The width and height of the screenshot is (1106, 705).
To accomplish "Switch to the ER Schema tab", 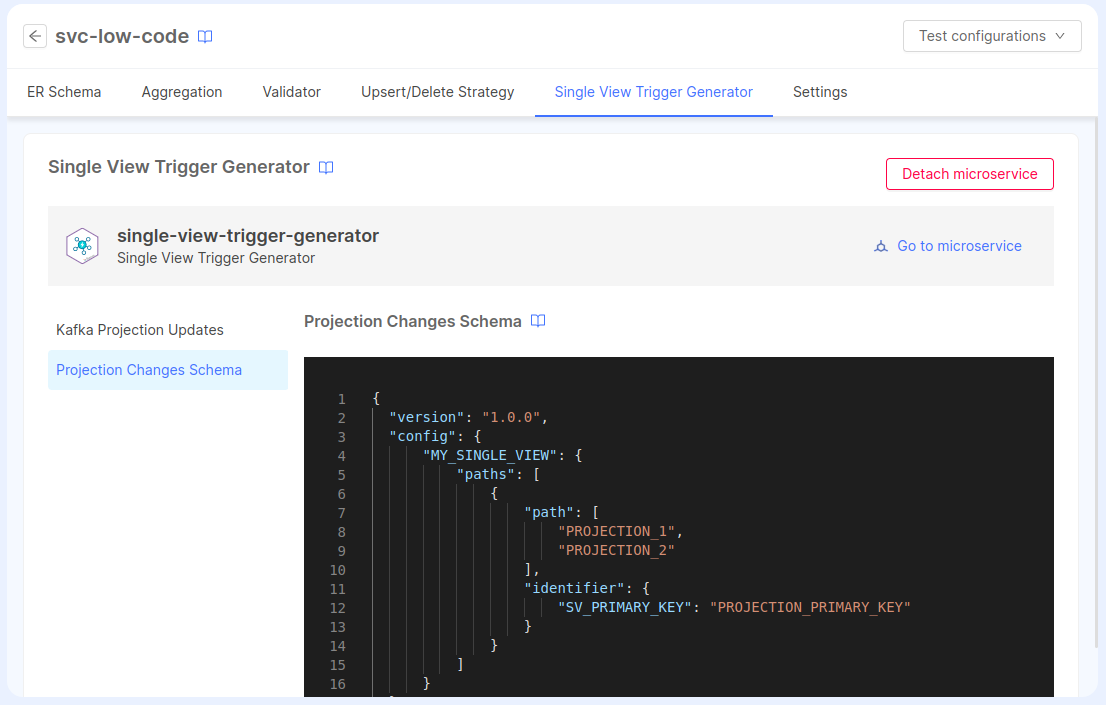I will click(63, 91).
